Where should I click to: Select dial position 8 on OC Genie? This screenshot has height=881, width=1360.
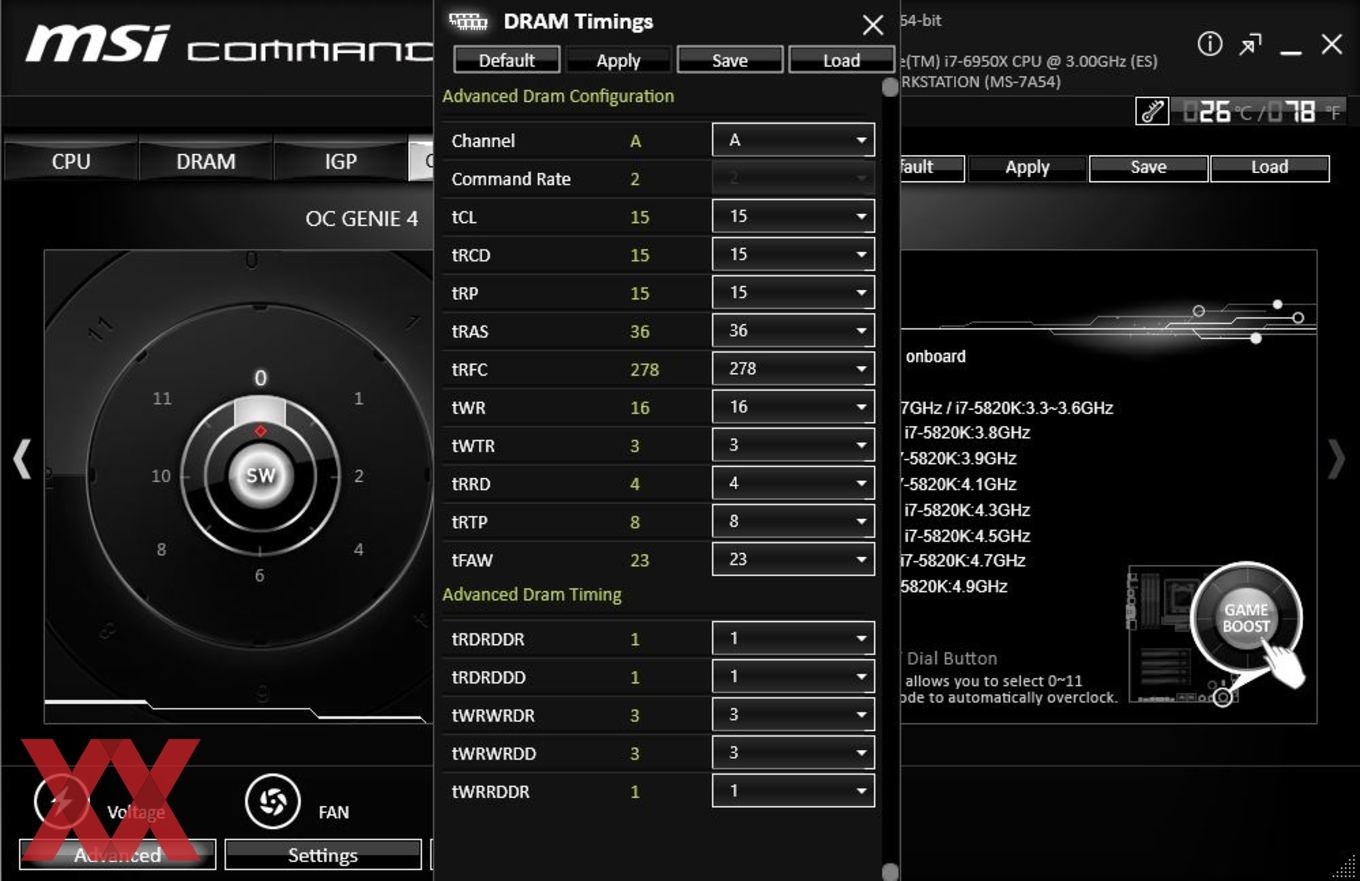[x=161, y=549]
